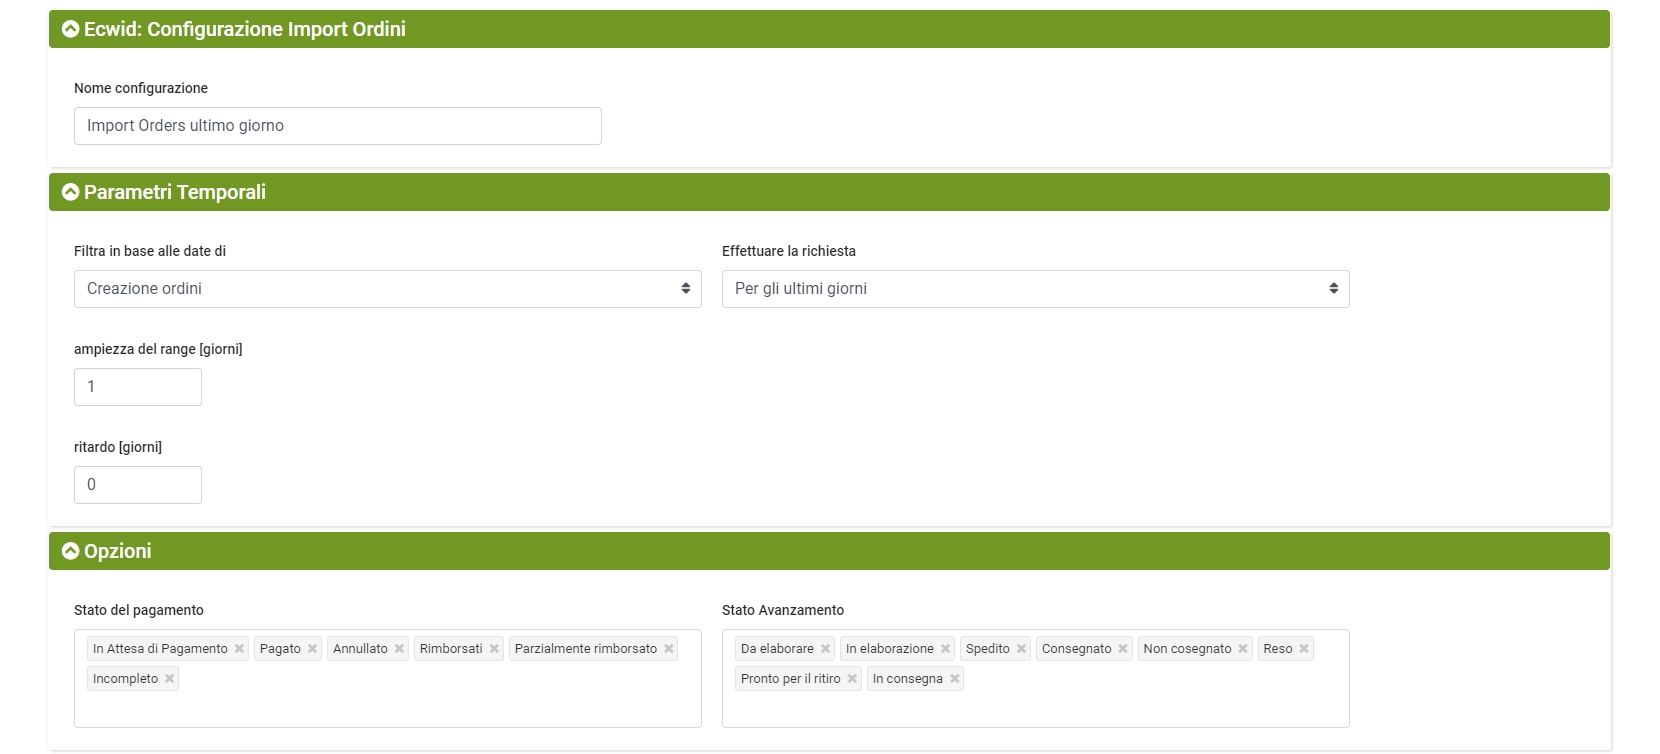
Task: Collapse the Parametri Temporali panel
Action: (x=70, y=192)
